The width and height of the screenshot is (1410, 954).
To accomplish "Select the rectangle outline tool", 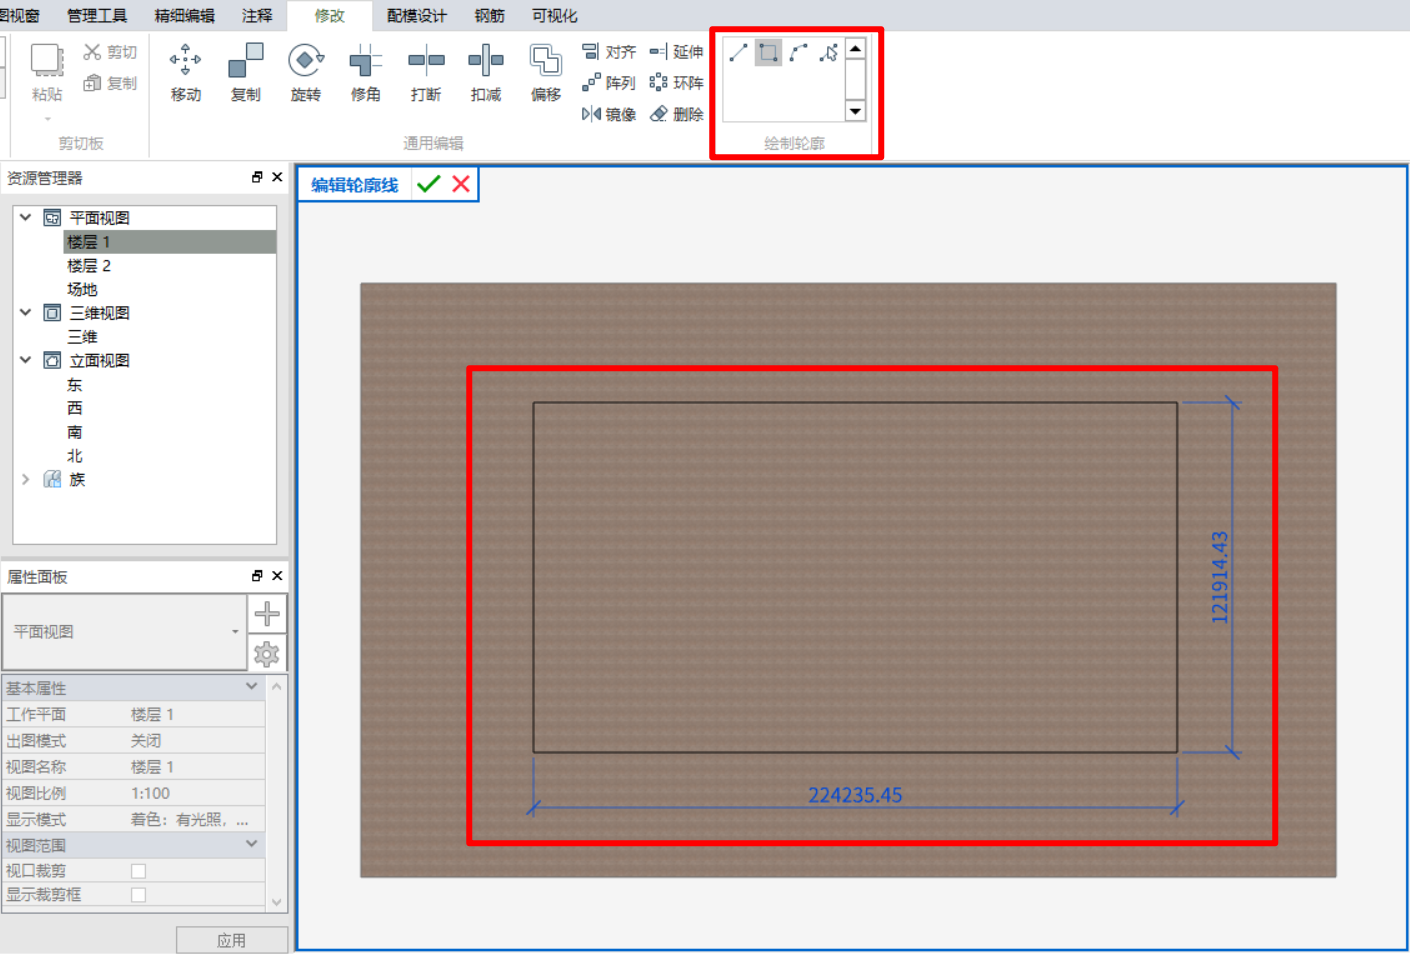I will click(768, 53).
